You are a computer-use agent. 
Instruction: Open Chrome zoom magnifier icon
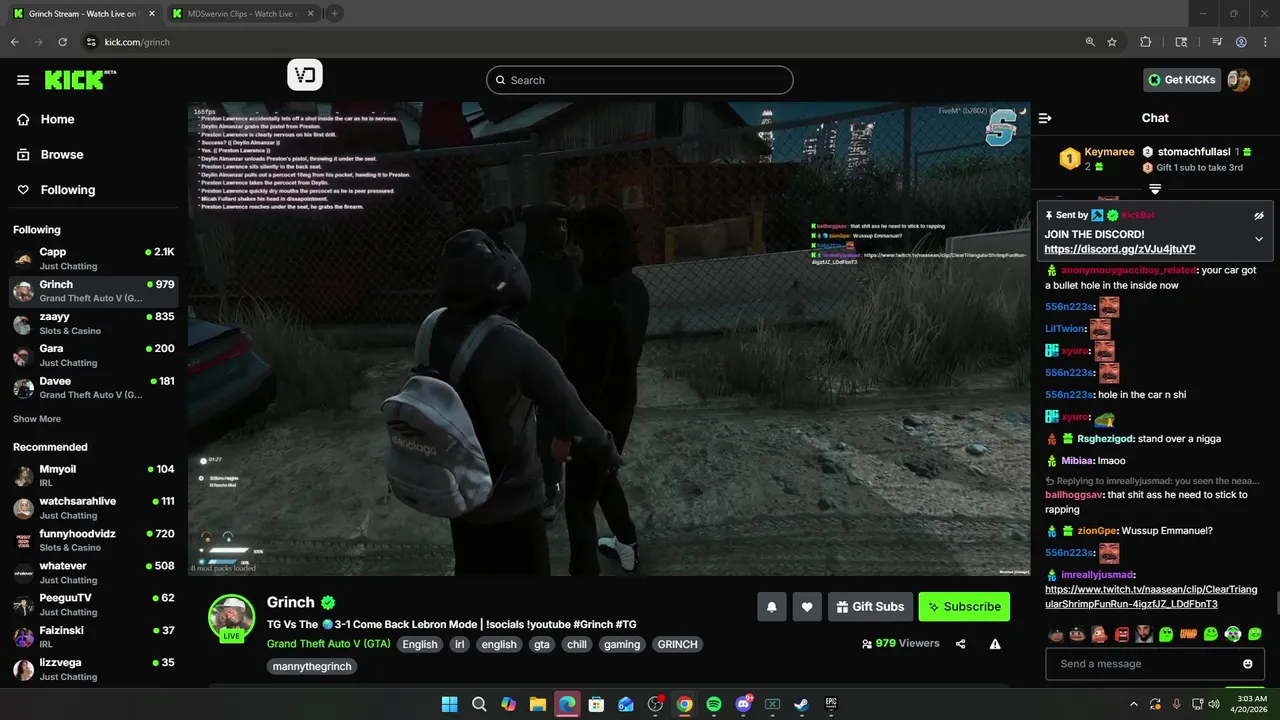1090,42
